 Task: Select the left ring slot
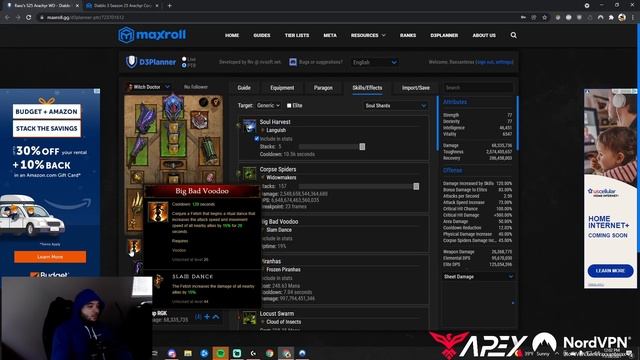coord(137,177)
